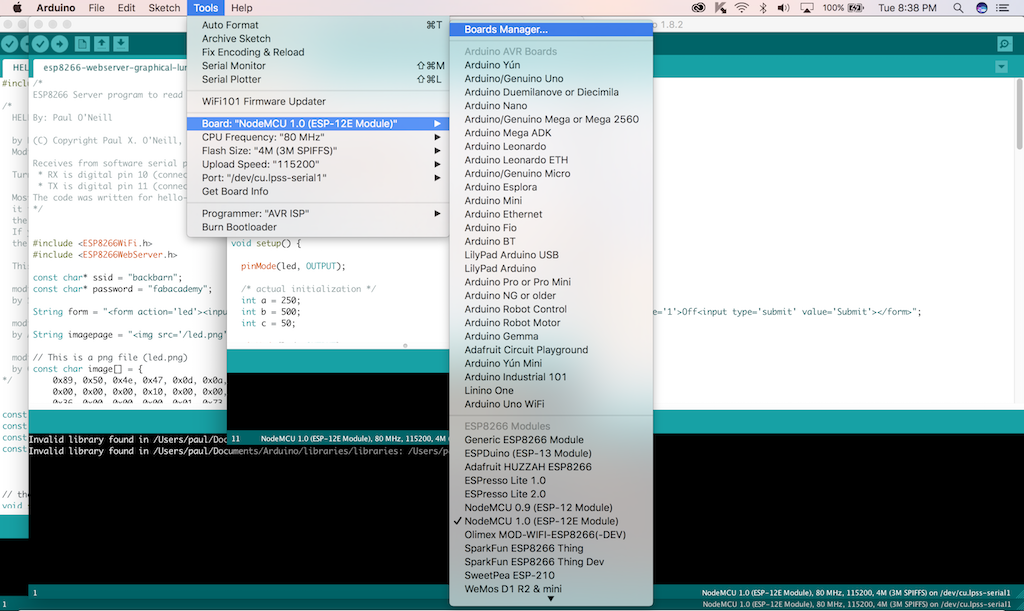
Task: Select the Linino One board
Action: click(x=551, y=390)
